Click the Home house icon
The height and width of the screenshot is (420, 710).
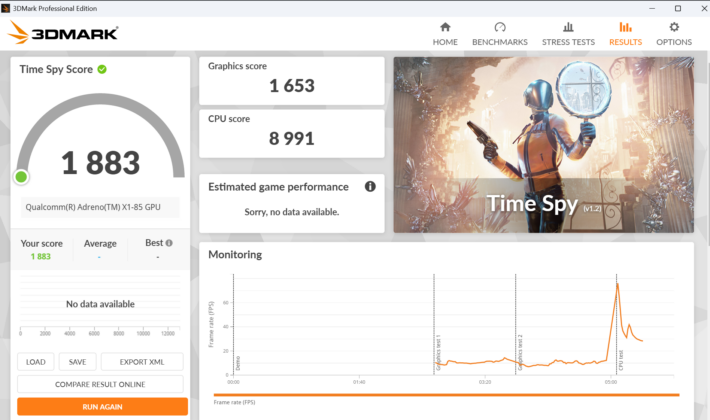pyautogui.click(x=445, y=27)
